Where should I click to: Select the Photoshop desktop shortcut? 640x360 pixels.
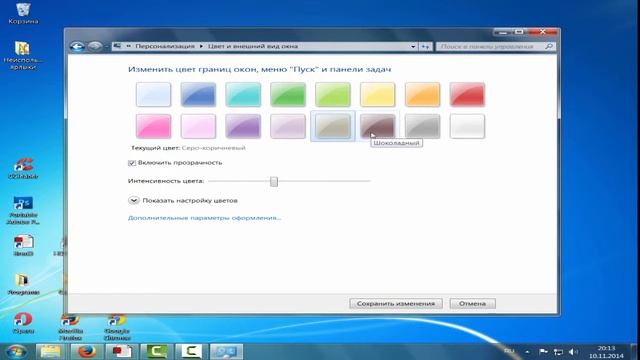(23, 210)
